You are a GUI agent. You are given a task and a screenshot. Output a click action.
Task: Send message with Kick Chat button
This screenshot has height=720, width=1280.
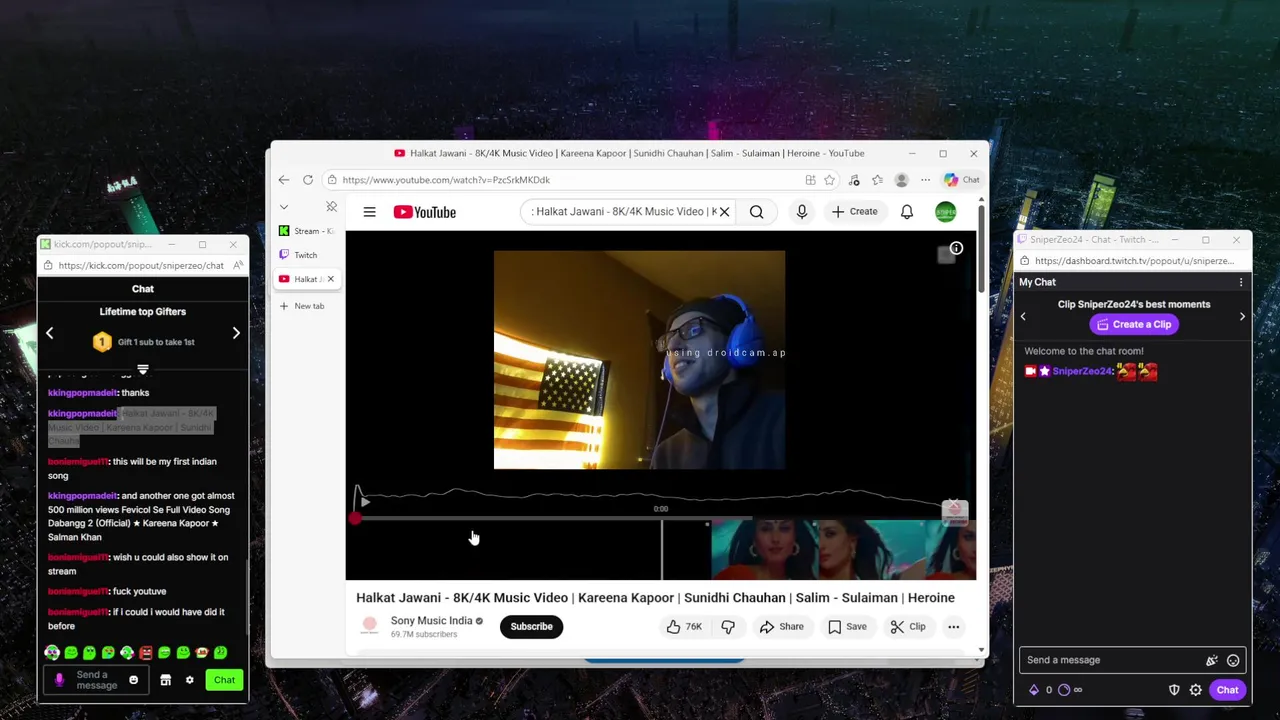point(224,680)
